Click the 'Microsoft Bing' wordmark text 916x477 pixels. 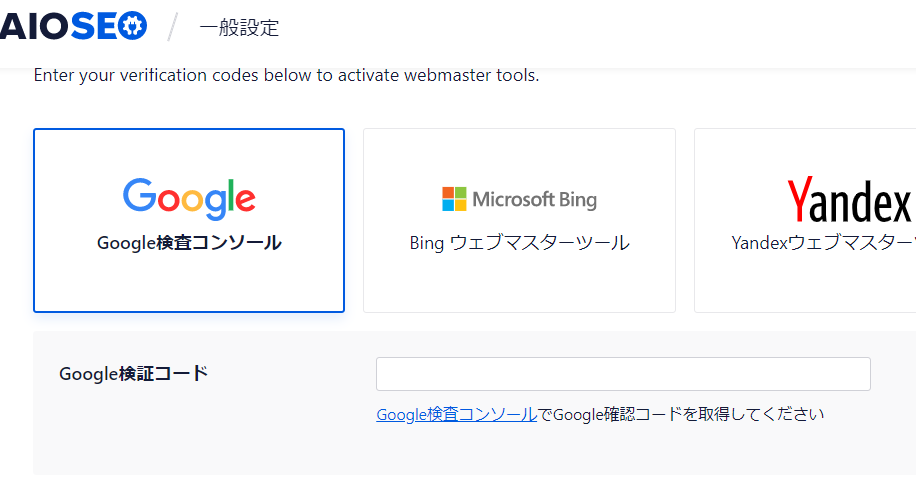534,199
